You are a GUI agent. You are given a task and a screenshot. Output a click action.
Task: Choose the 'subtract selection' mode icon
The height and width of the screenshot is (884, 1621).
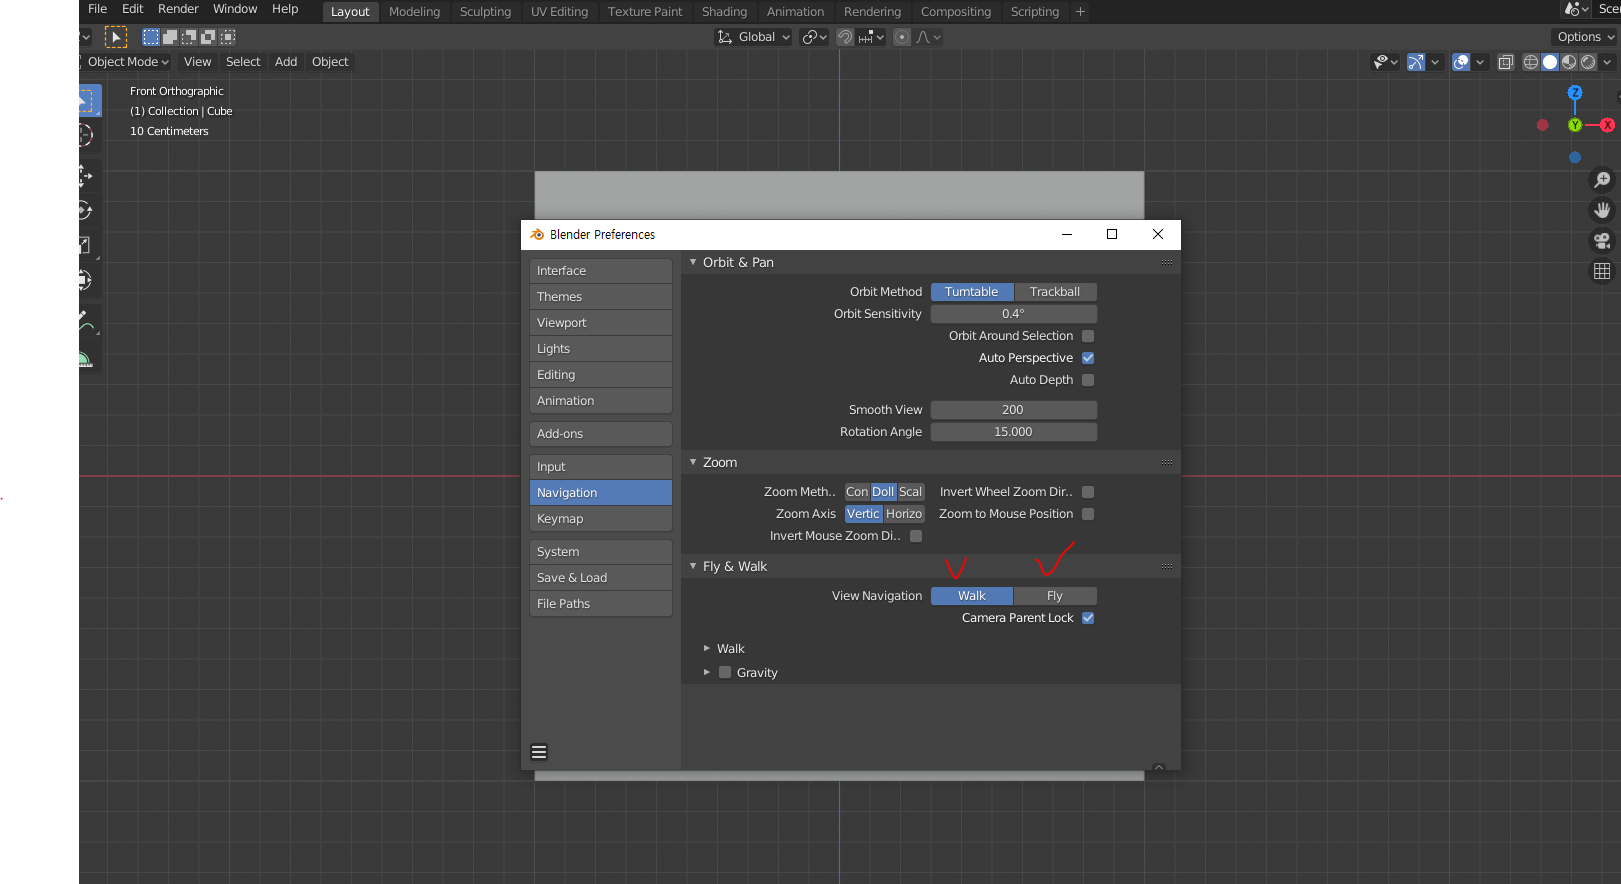coord(189,37)
